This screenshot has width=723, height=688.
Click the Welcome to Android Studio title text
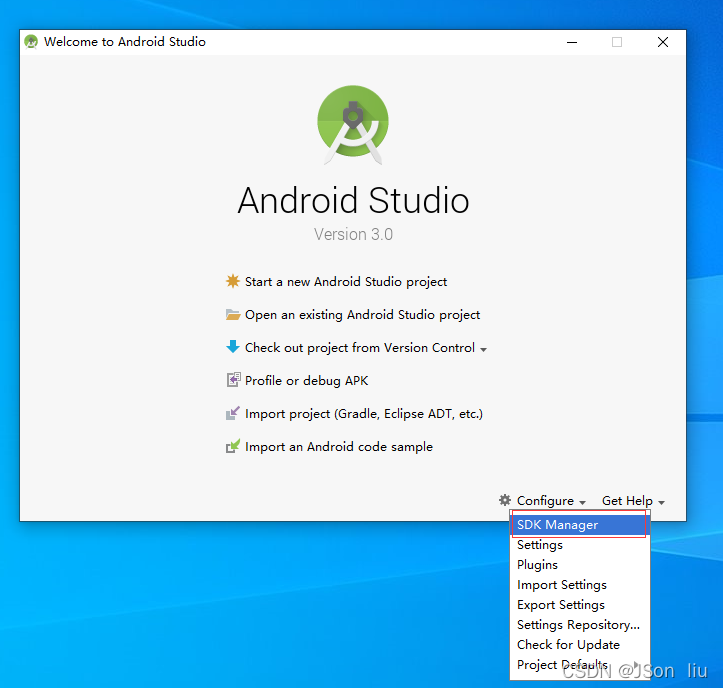point(124,42)
